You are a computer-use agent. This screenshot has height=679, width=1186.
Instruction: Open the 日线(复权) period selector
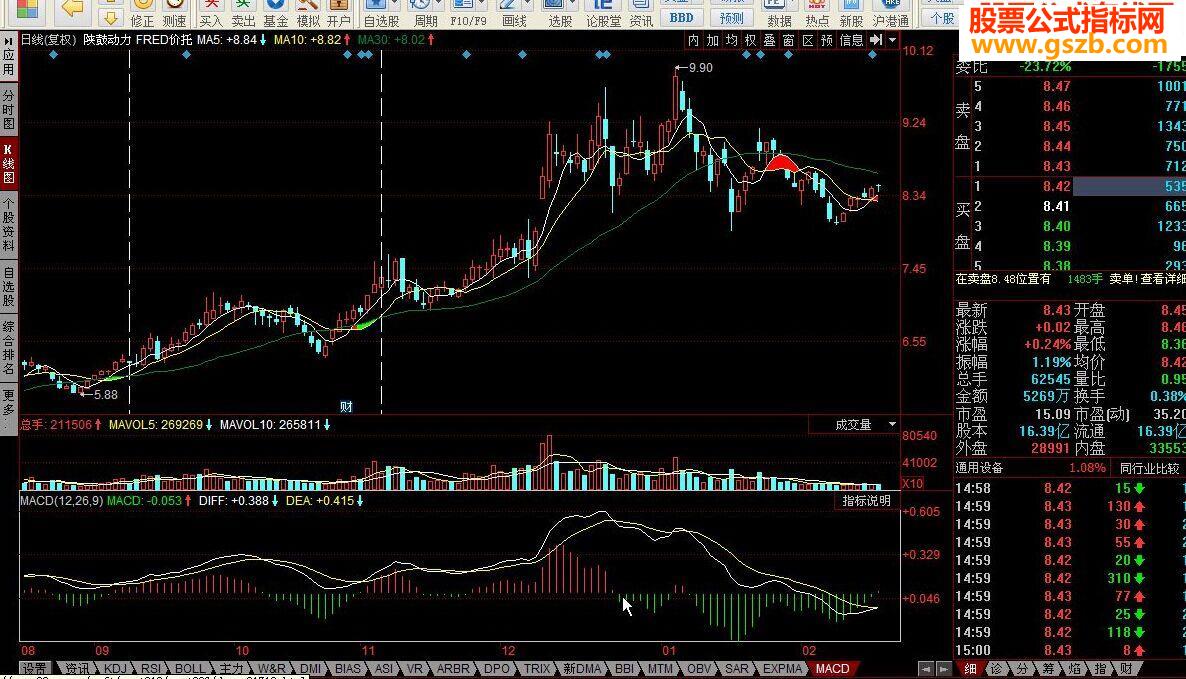[49, 39]
